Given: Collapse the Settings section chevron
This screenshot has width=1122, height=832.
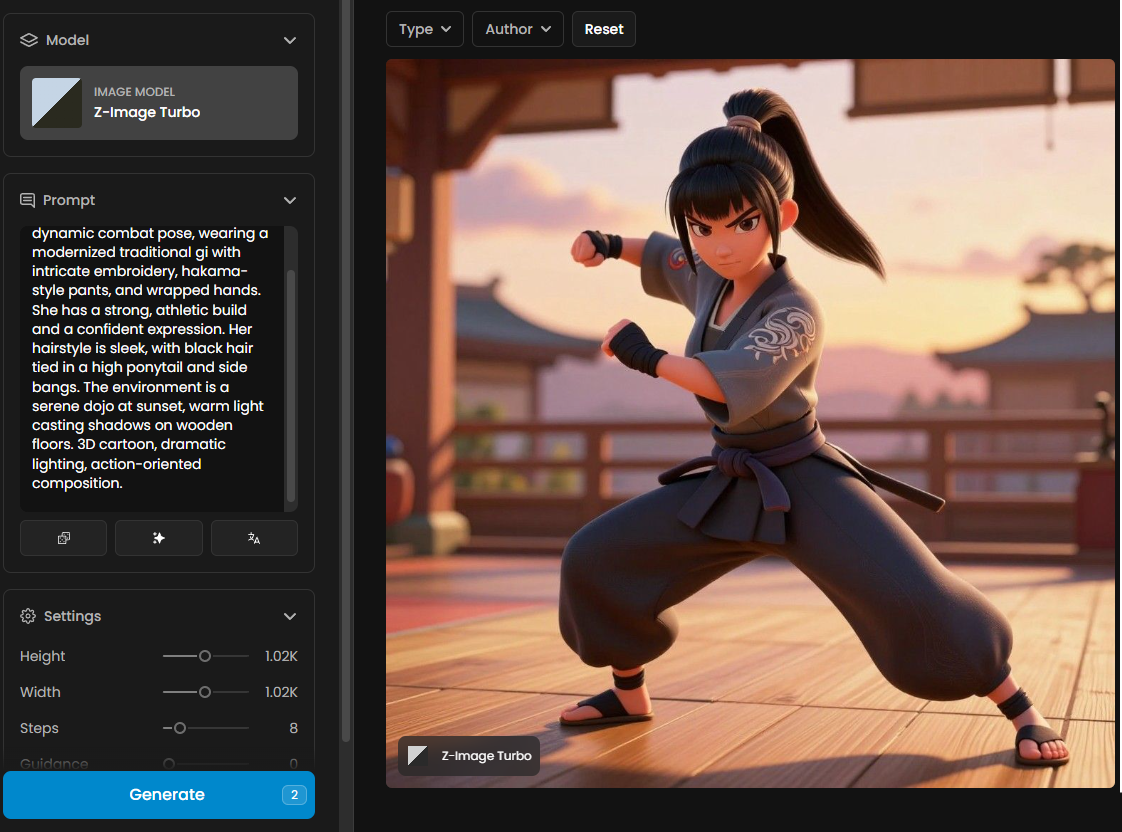Looking at the screenshot, I should pos(290,616).
